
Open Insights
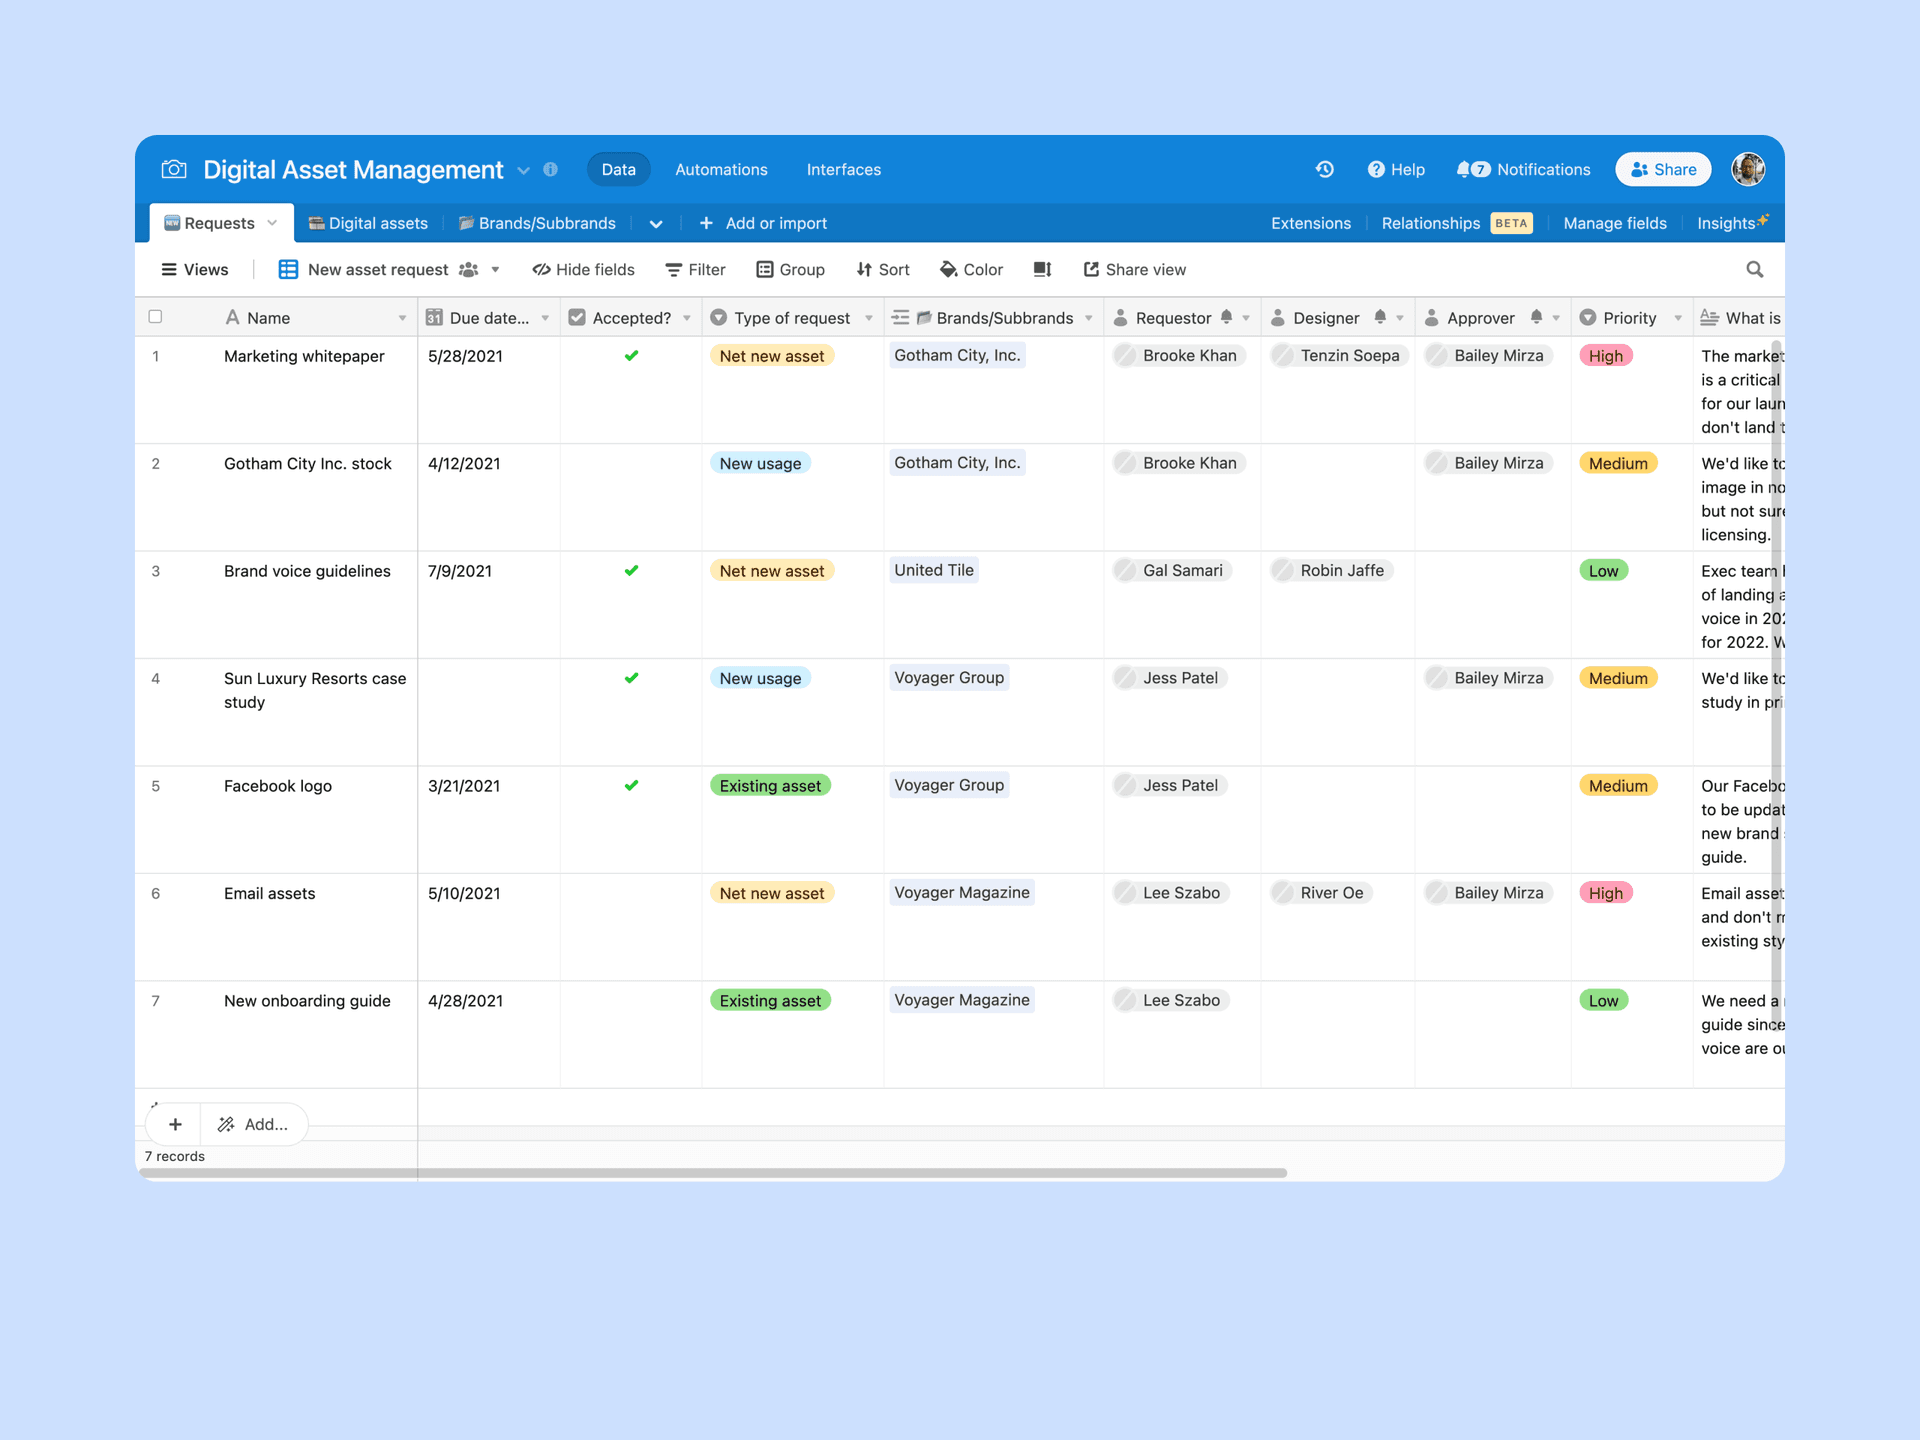[1732, 222]
